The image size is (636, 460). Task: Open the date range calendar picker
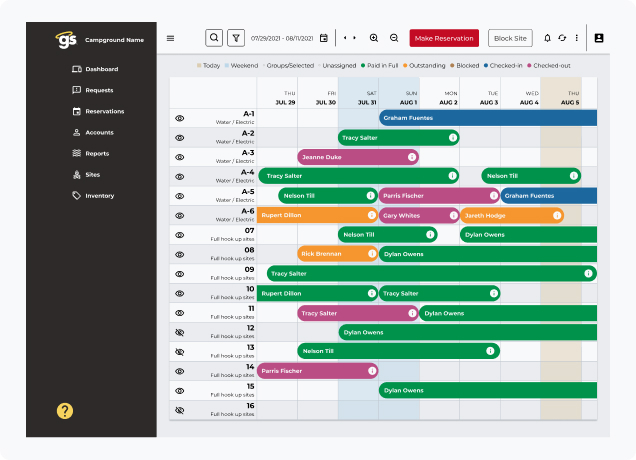click(323, 38)
